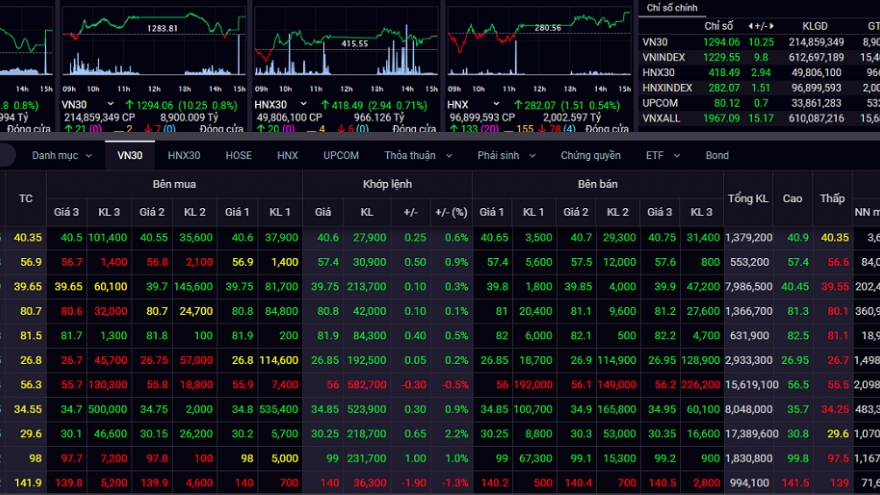Select the UPCOM tab

[x=341, y=155]
